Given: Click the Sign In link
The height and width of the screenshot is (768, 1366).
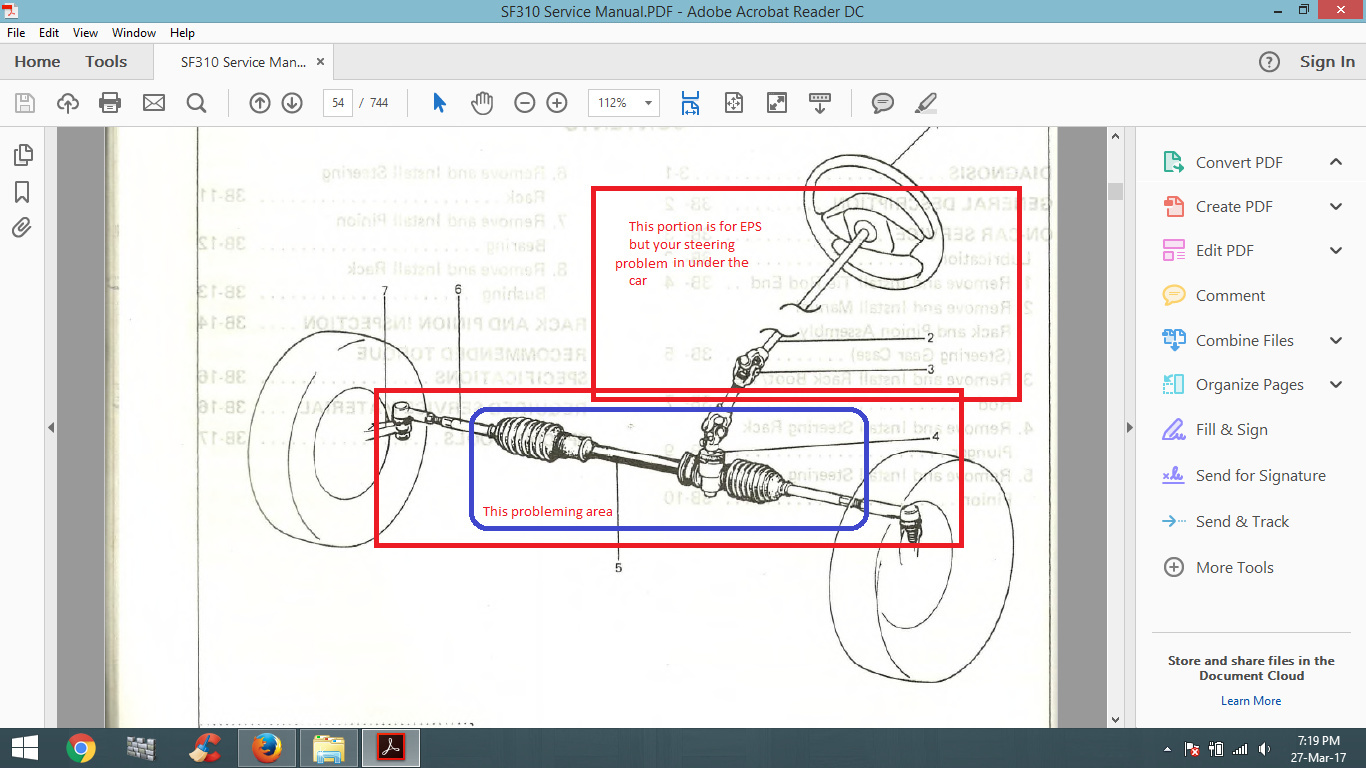Looking at the screenshot, I should pyautogui.click(x=1327, y=62).
